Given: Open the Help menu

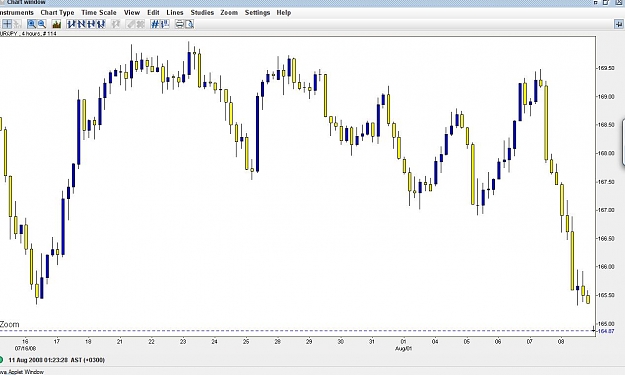Looking at the screenshot, I should click(284, 13).
